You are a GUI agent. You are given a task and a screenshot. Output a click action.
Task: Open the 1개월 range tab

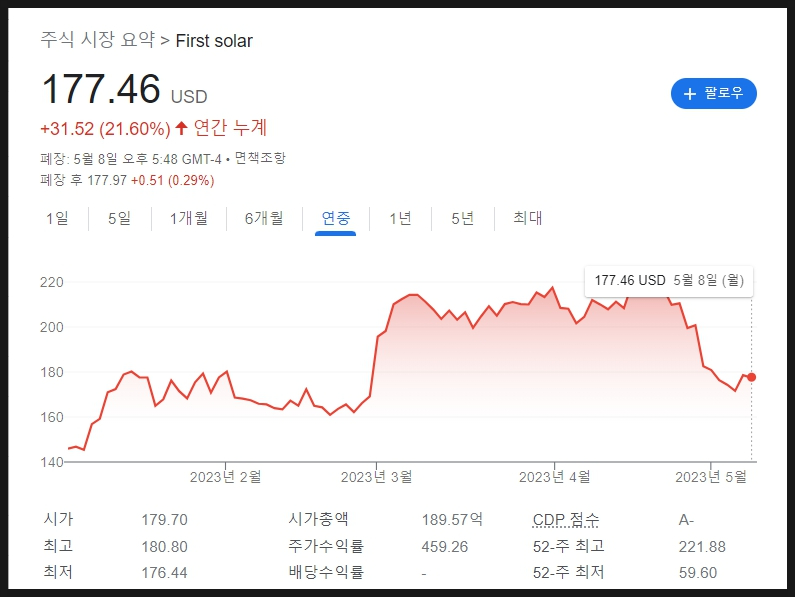coord(189,218)
